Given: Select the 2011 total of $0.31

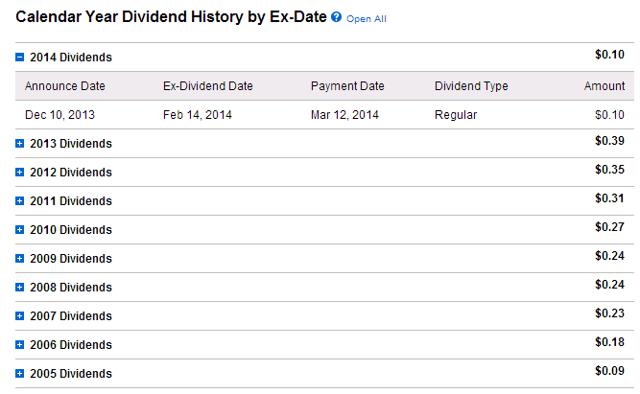Looking at the screenshot, I should [x=609, y=198].
